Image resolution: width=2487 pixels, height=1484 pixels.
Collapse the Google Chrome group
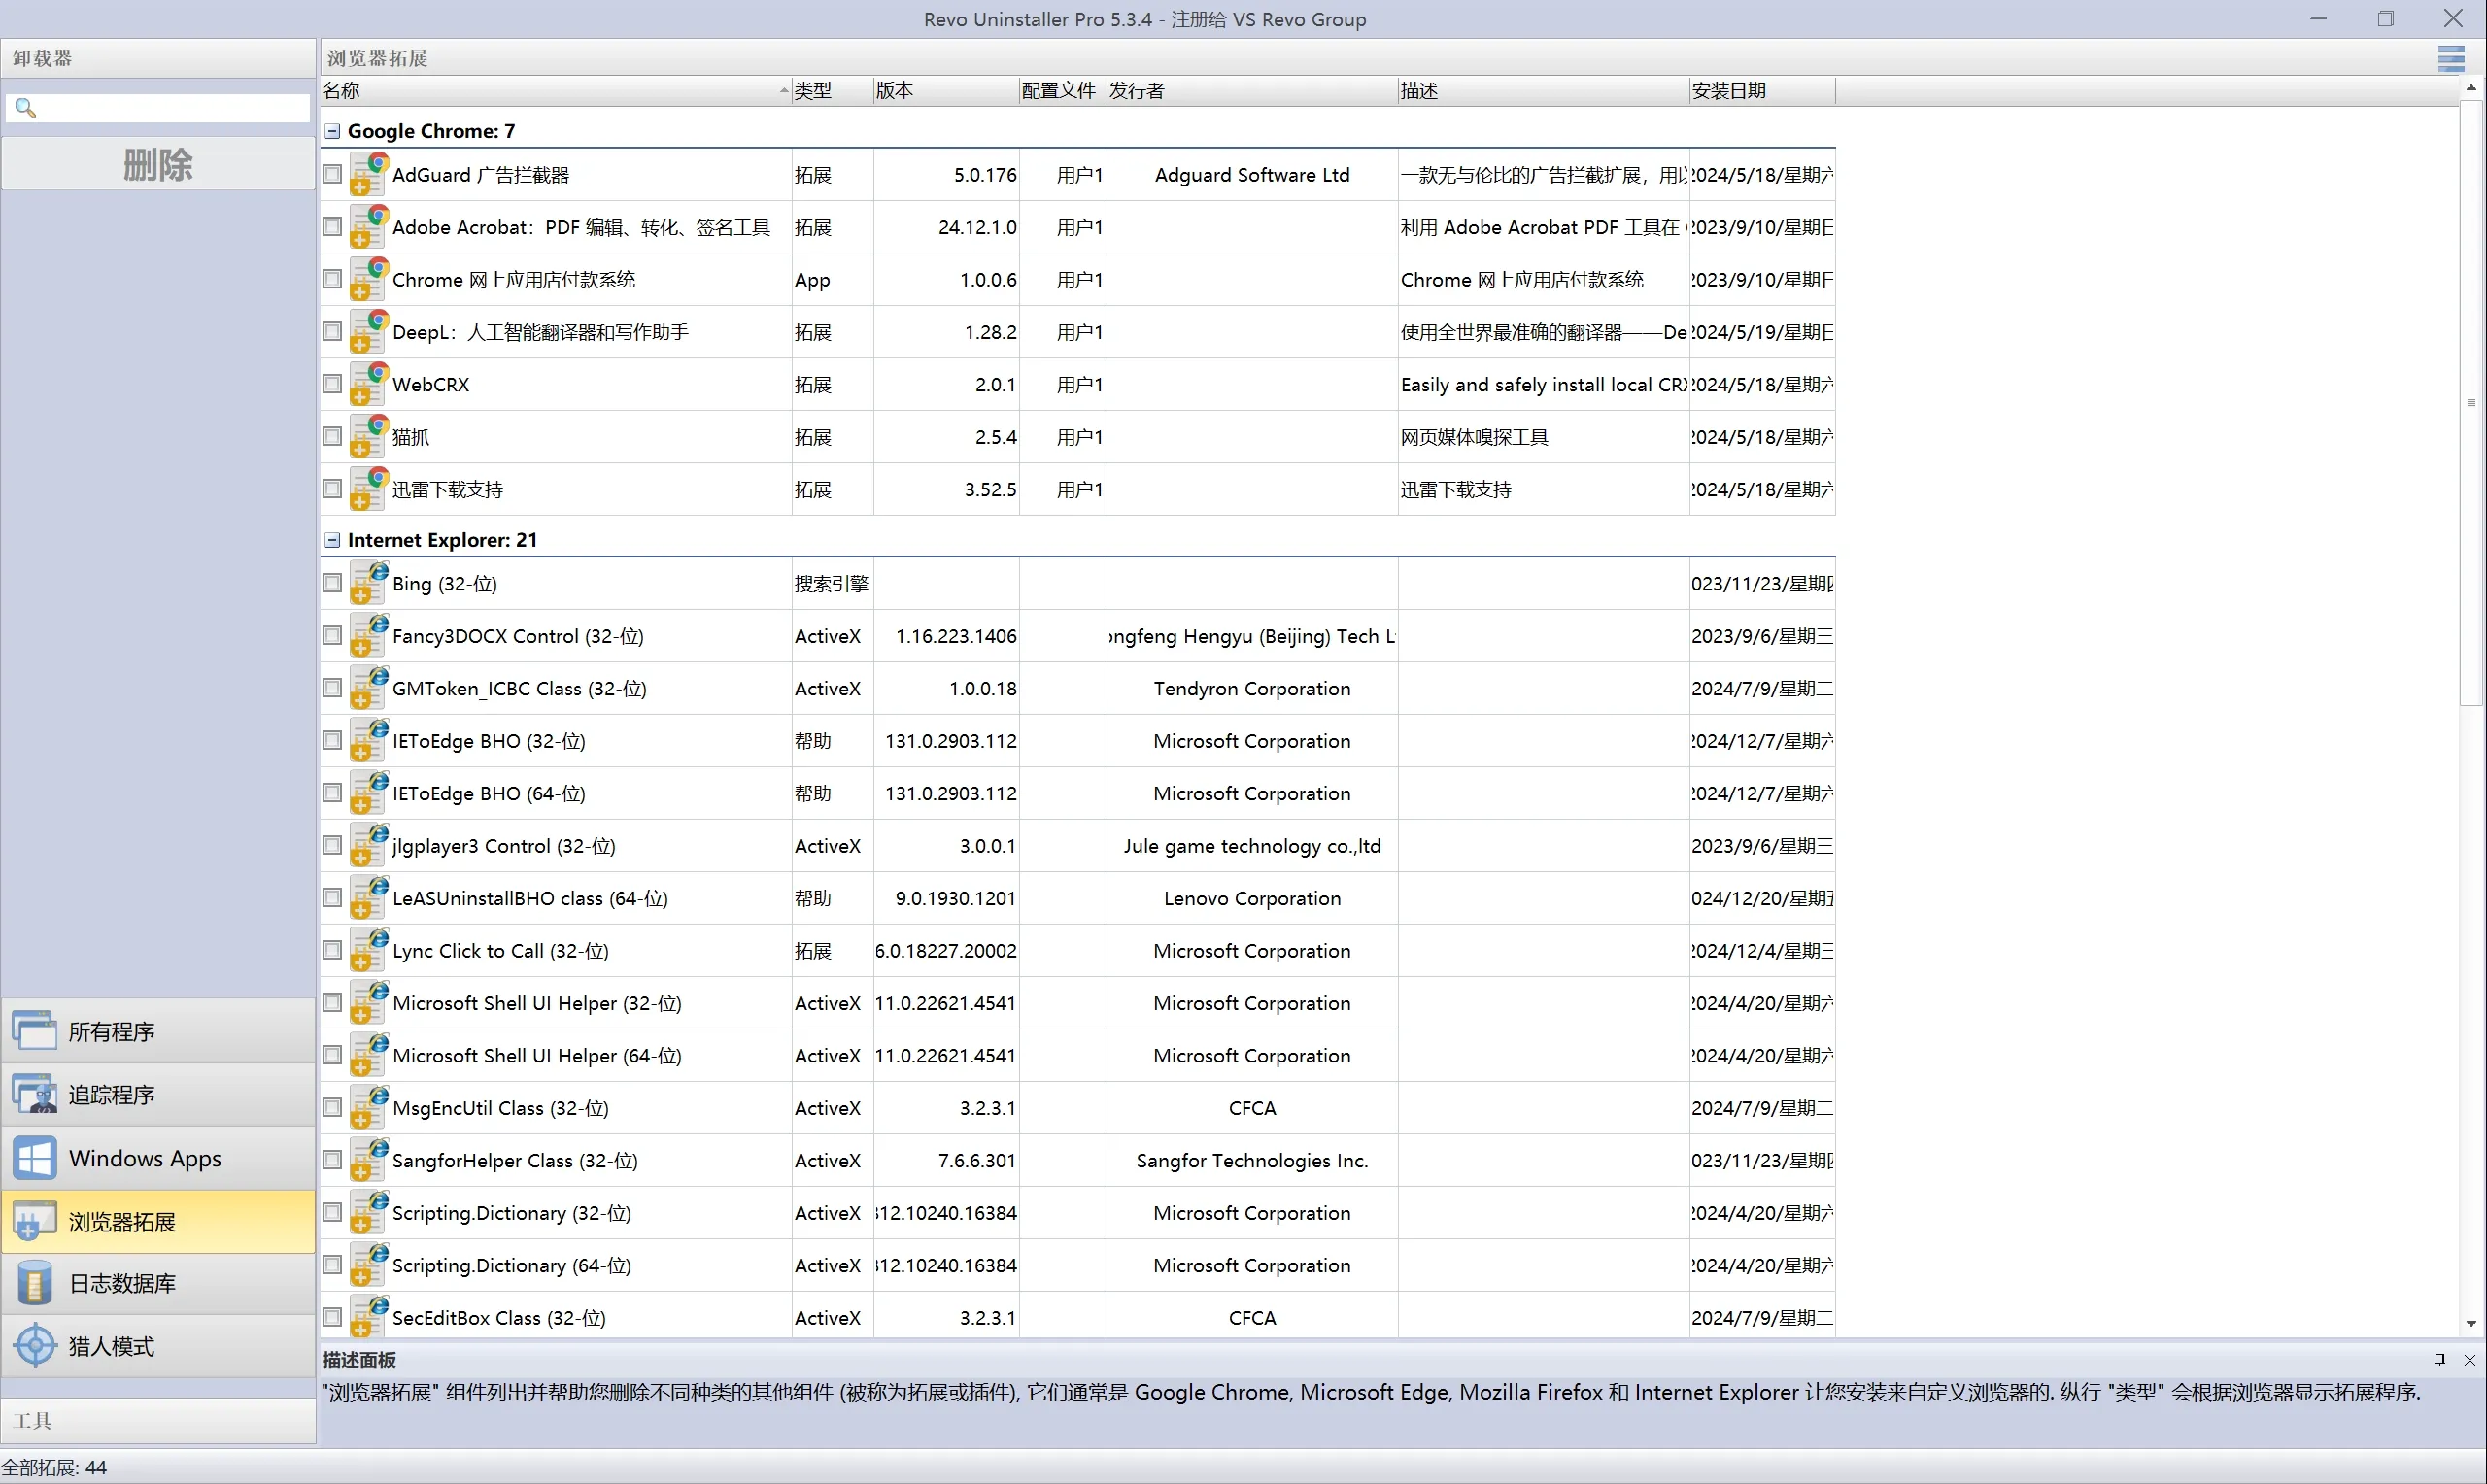[332, 131]
